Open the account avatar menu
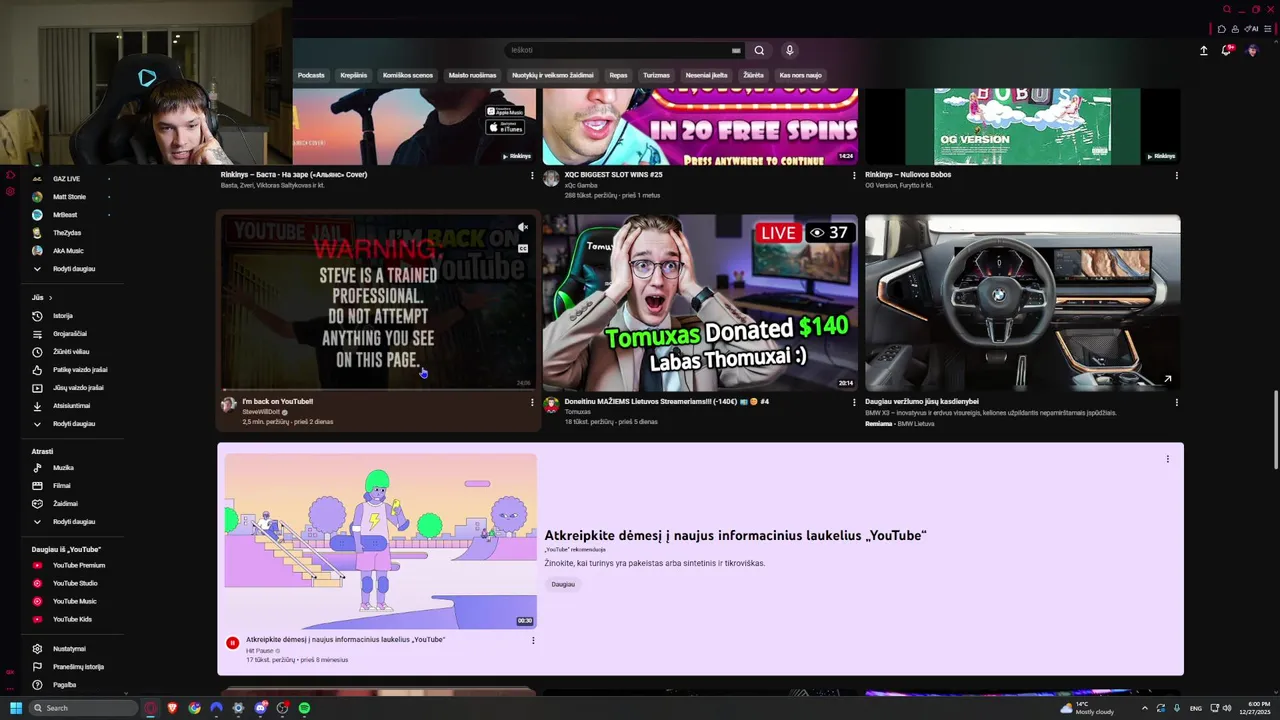The image size is (1280, 720). coord(1252,50)
